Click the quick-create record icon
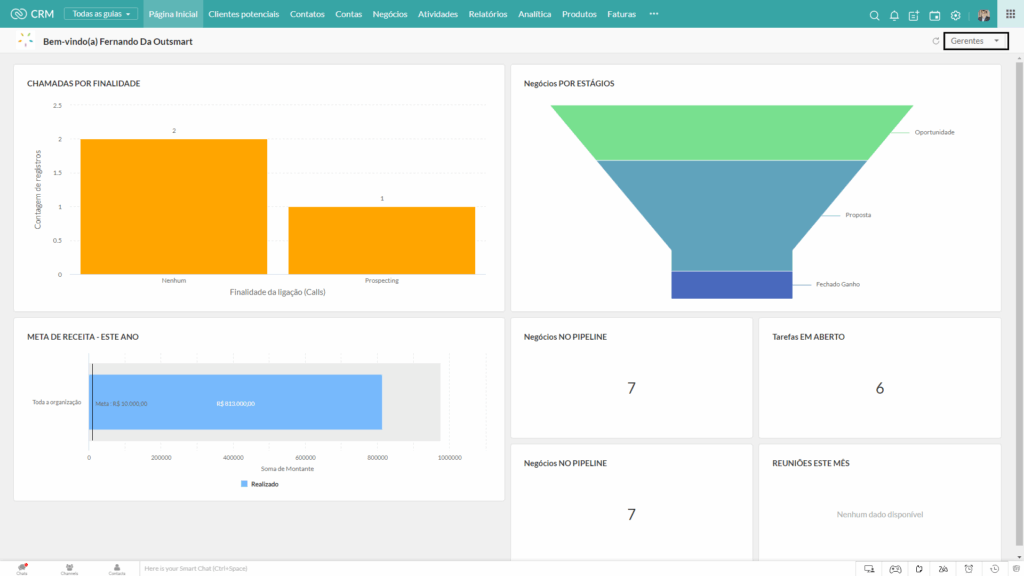This screenshot has height=576, width=1024. 914,15
